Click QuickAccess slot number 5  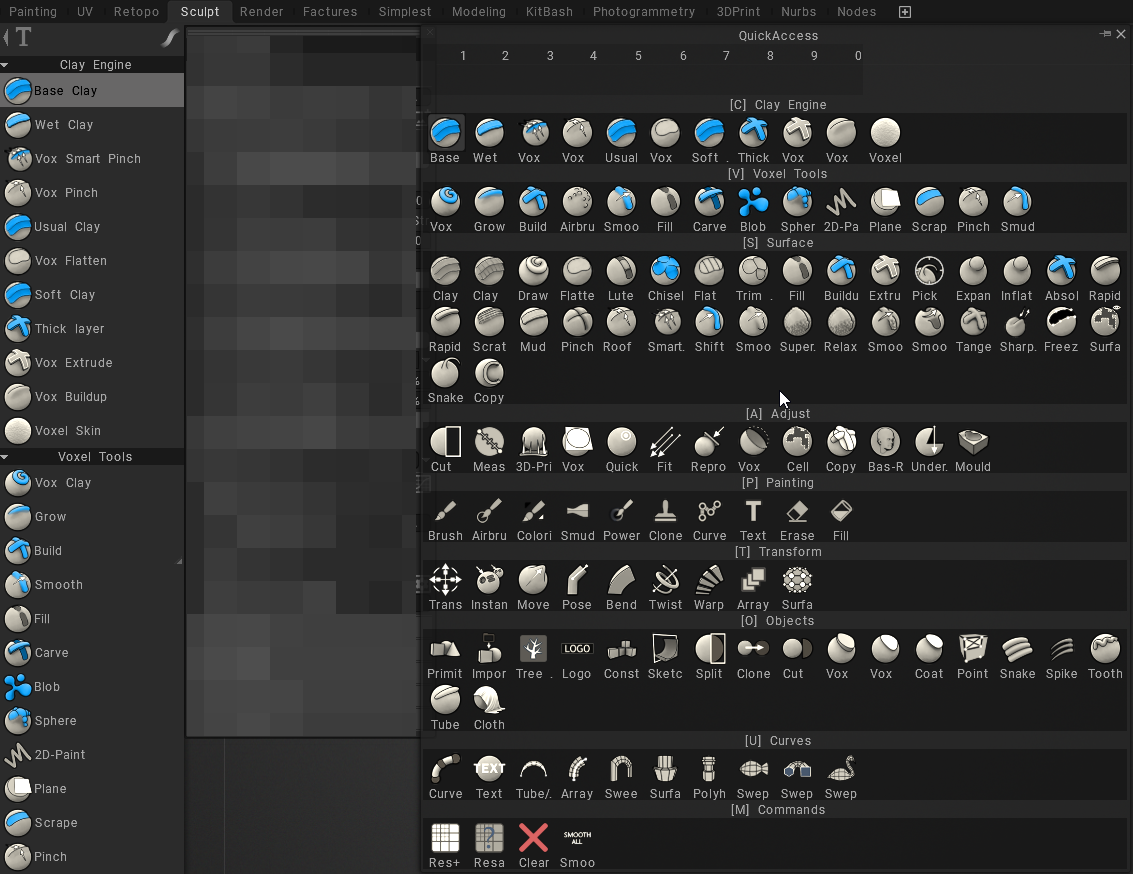point(638,56)
